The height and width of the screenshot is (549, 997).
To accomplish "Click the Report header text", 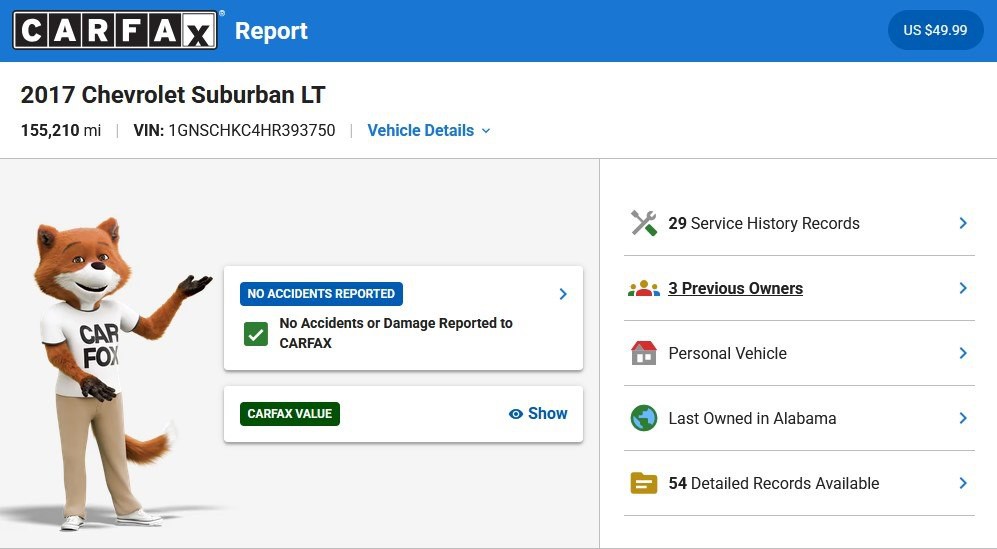I will coord(272,31).
